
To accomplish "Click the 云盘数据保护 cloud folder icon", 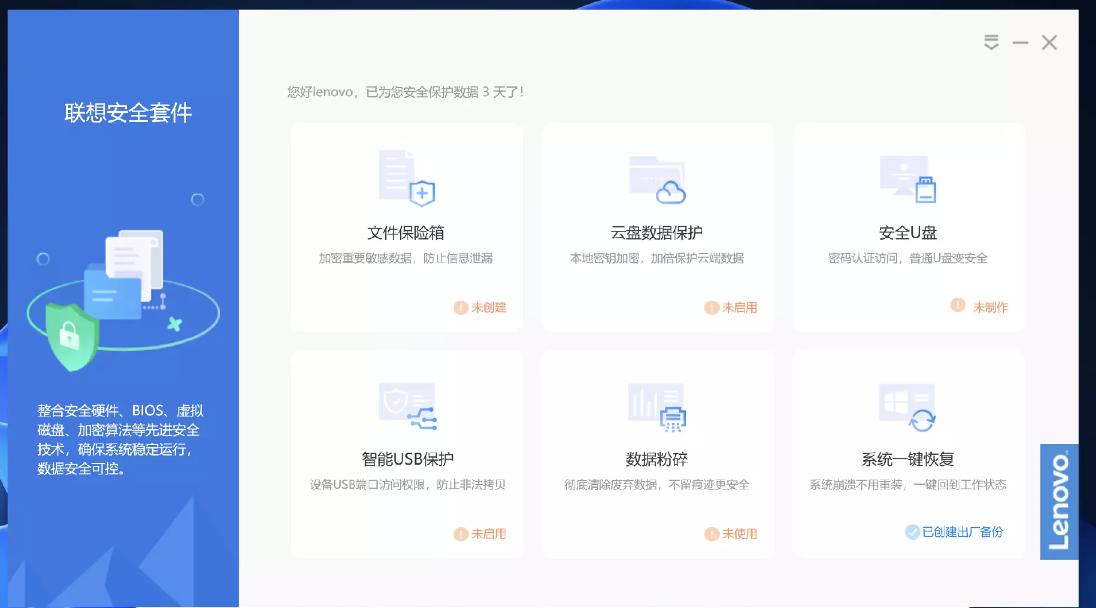I will point(657,180).
